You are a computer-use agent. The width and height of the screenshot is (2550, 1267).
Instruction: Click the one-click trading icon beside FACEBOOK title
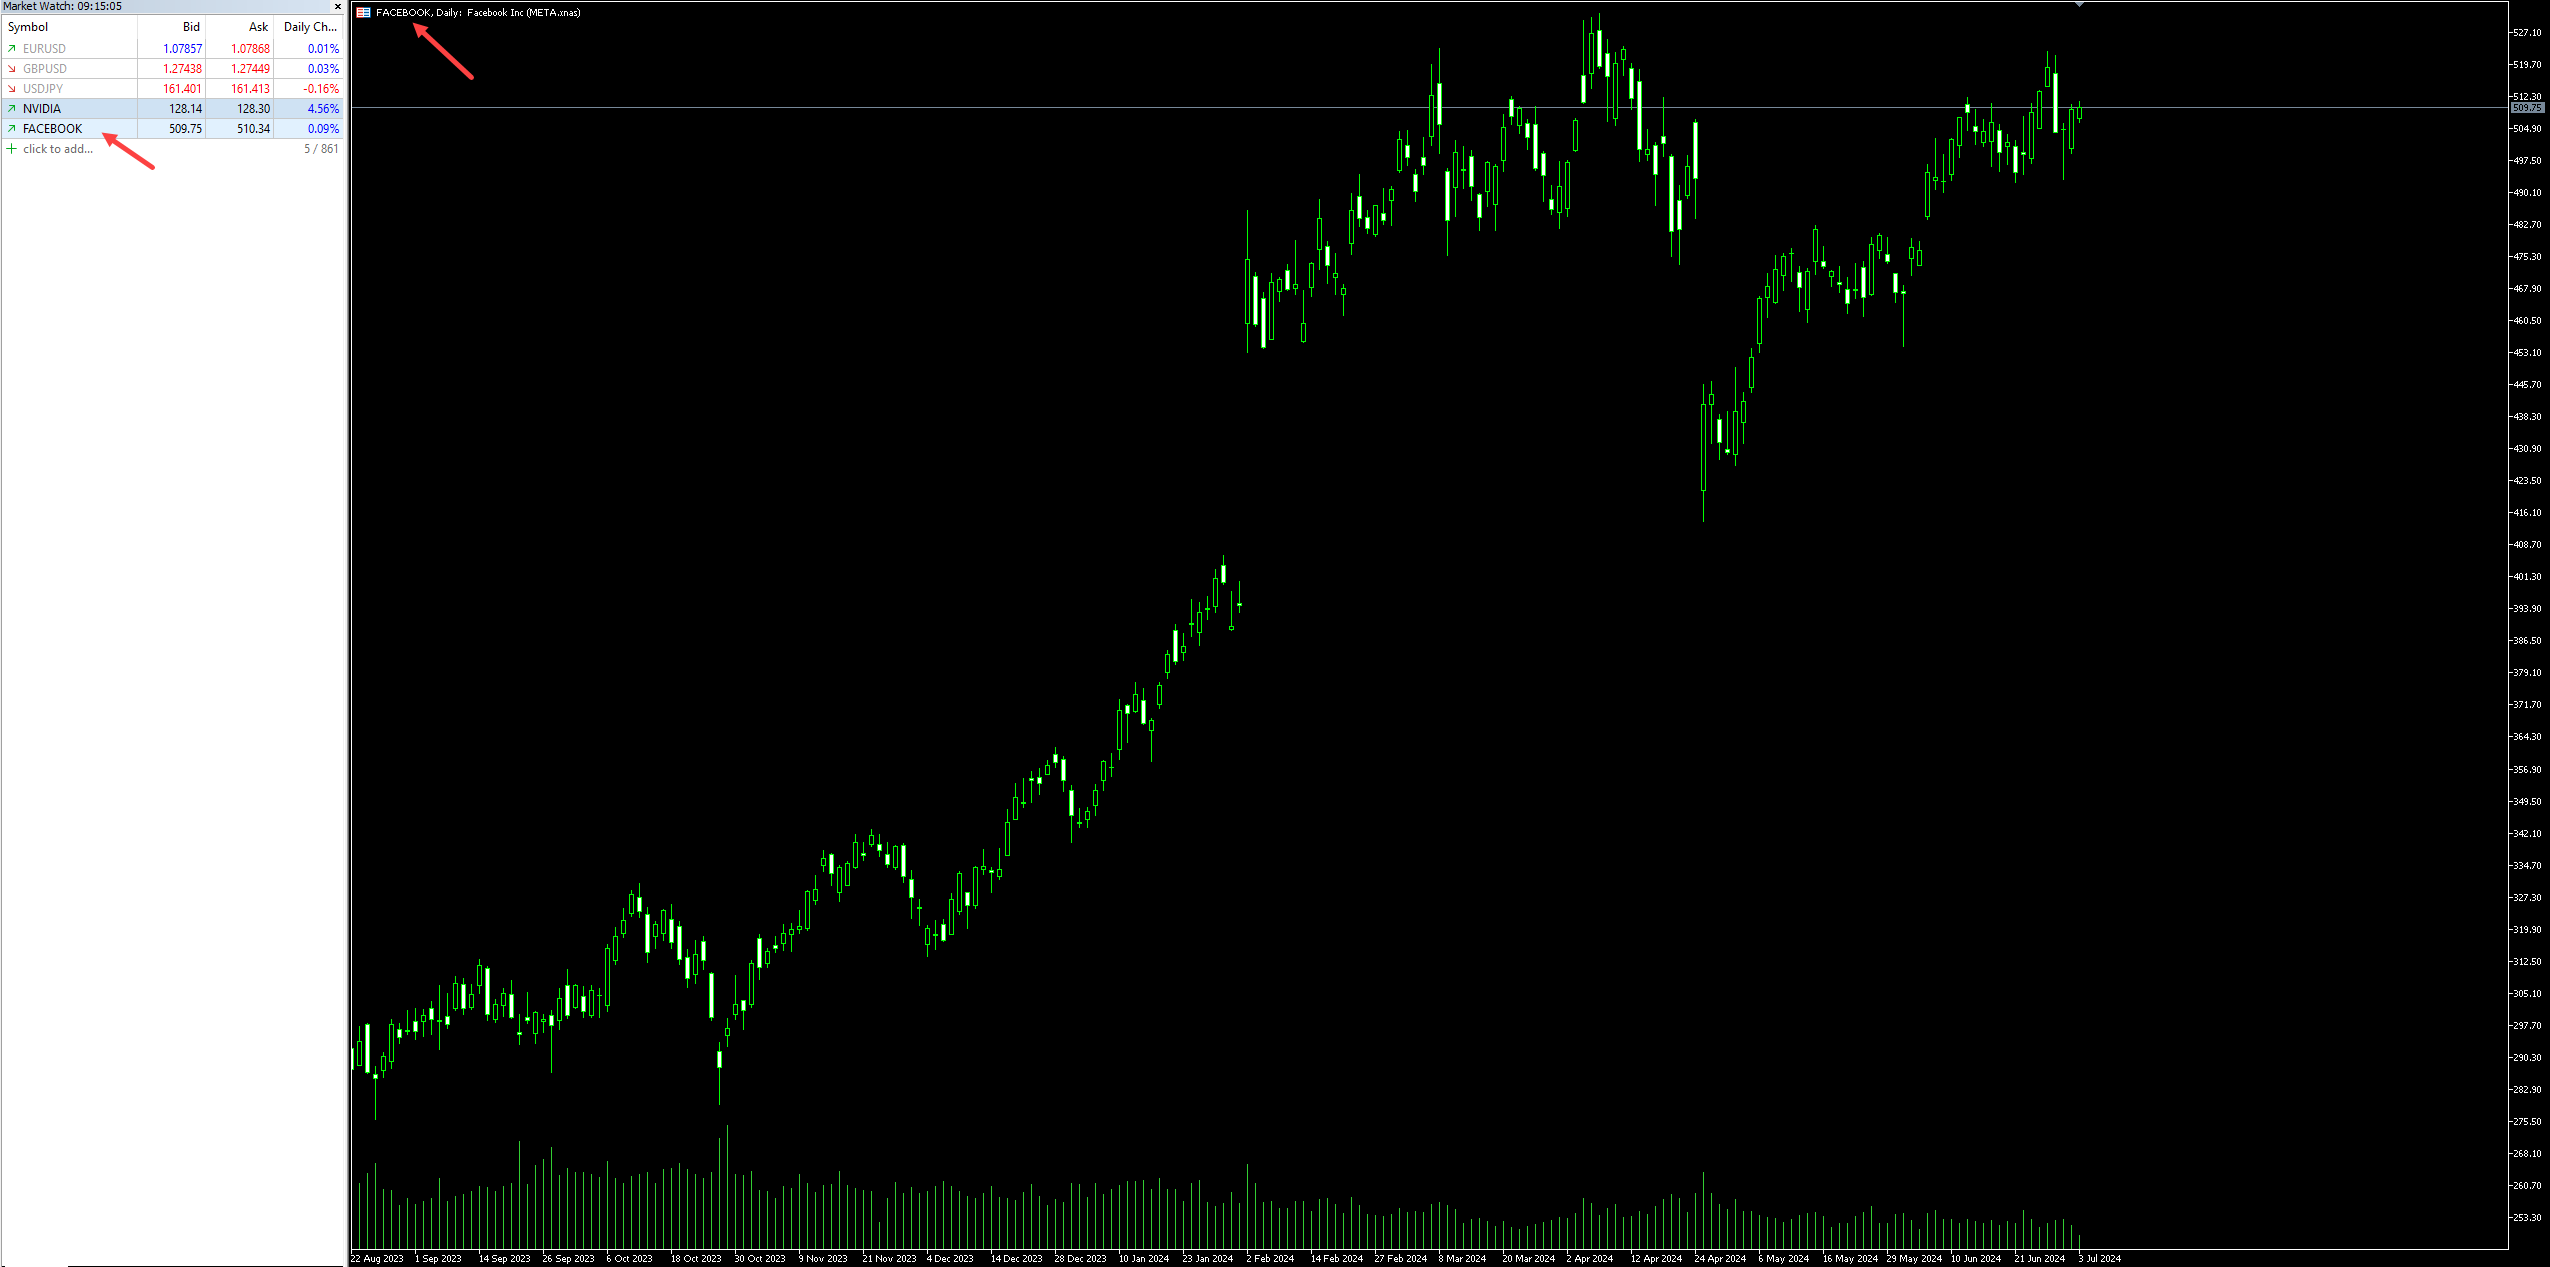(x=363, y=13)
